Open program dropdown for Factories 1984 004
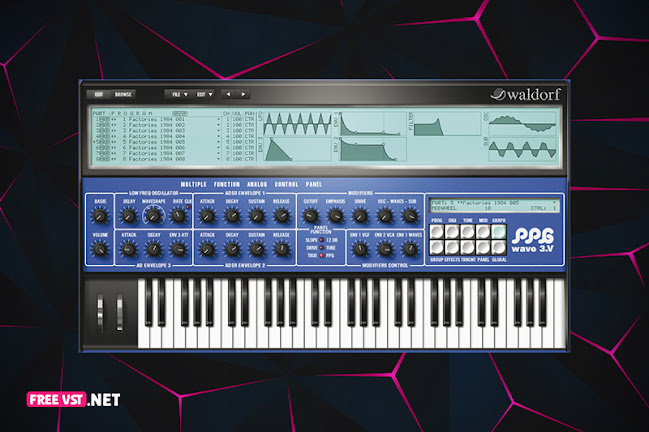Image resolution: width=649 pixels, height=432 pixels. [x=219, y=136]
